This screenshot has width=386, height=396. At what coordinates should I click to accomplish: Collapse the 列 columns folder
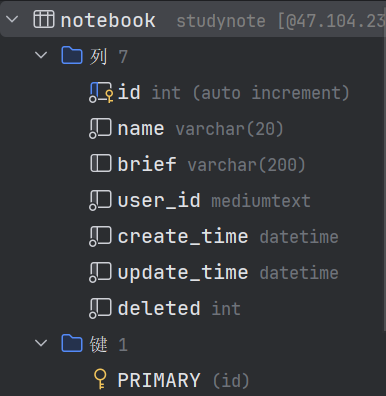point(41,55)
